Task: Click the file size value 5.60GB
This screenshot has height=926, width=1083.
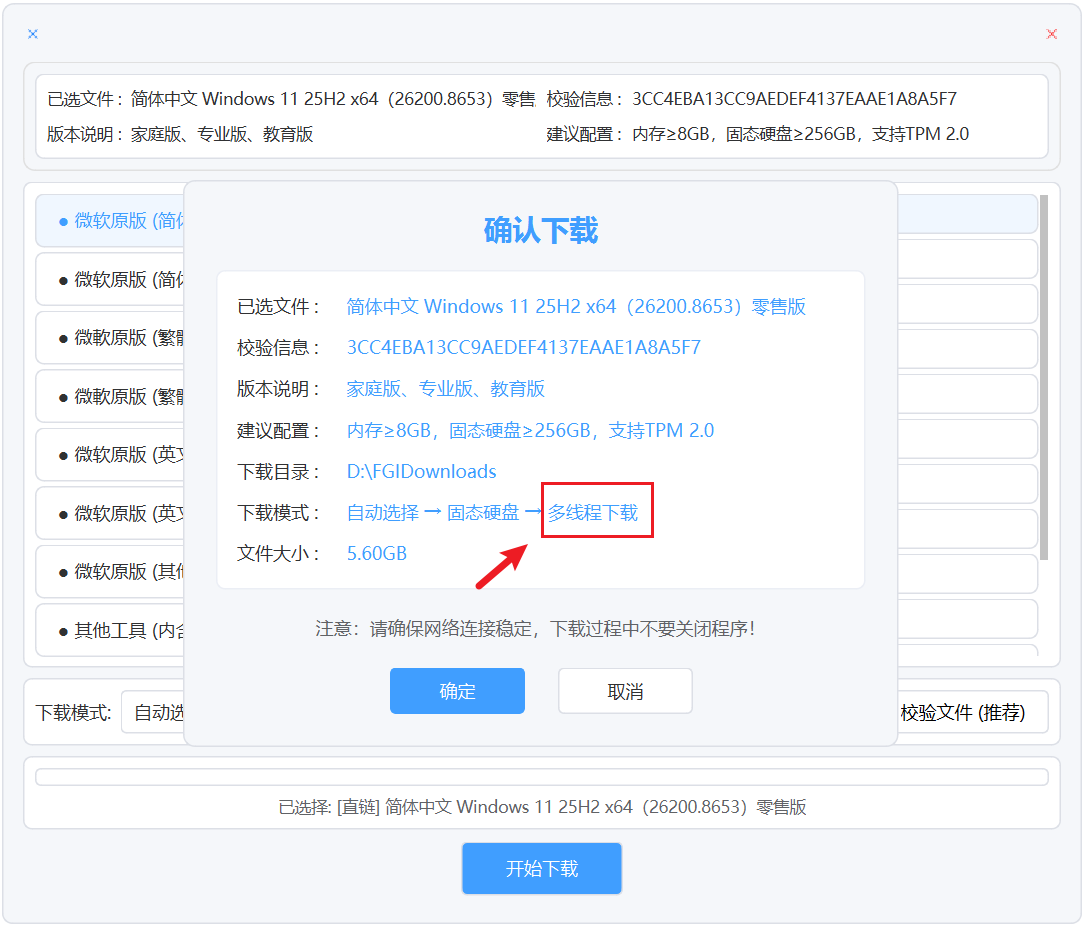Action: click(376, 554)
